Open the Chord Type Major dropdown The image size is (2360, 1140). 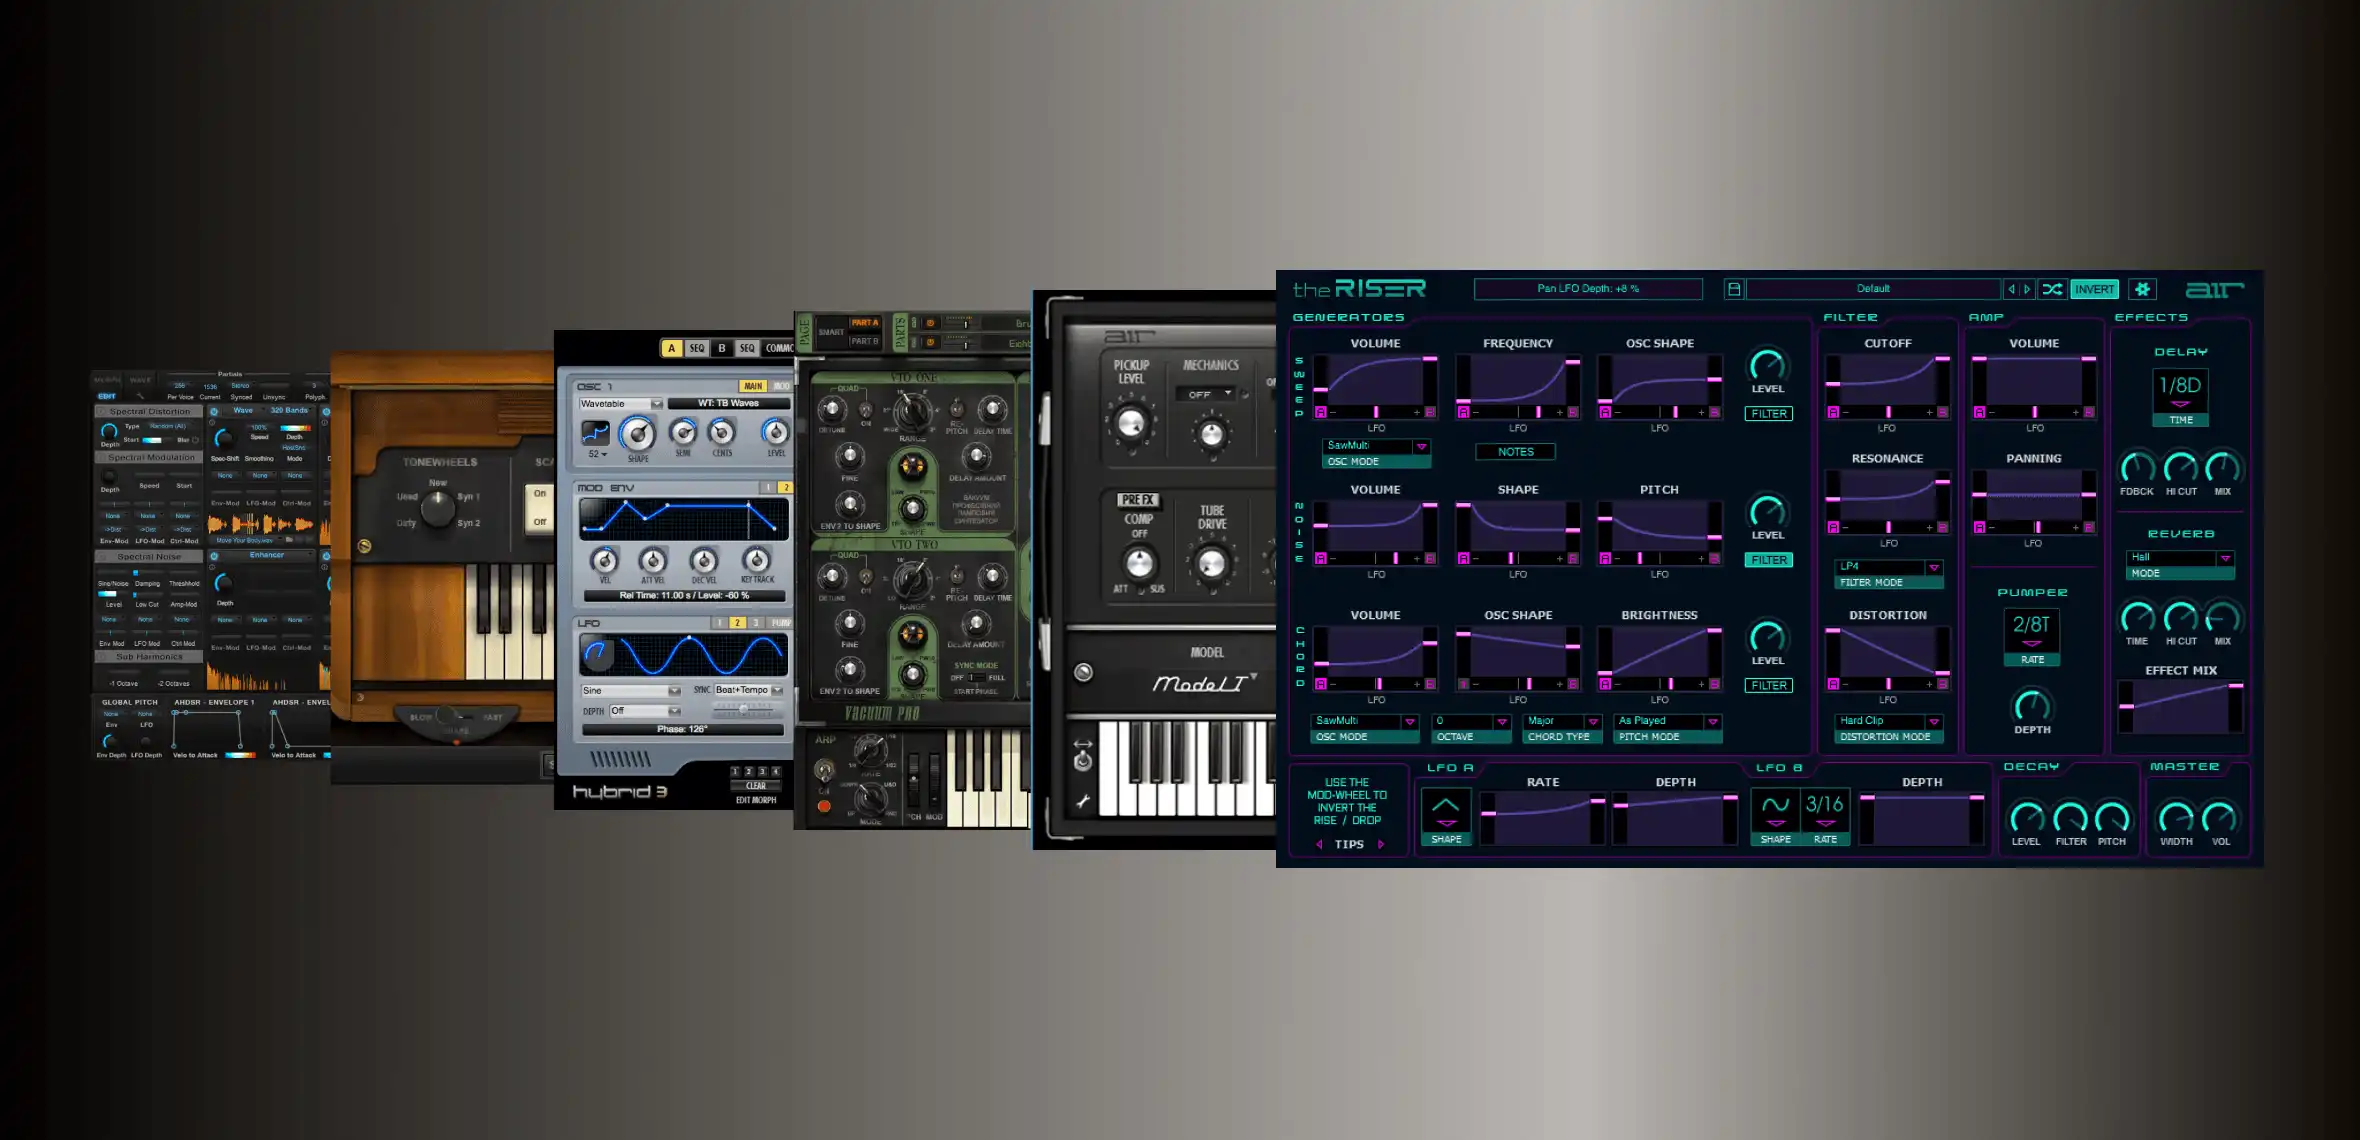(x=1593, y=721)
